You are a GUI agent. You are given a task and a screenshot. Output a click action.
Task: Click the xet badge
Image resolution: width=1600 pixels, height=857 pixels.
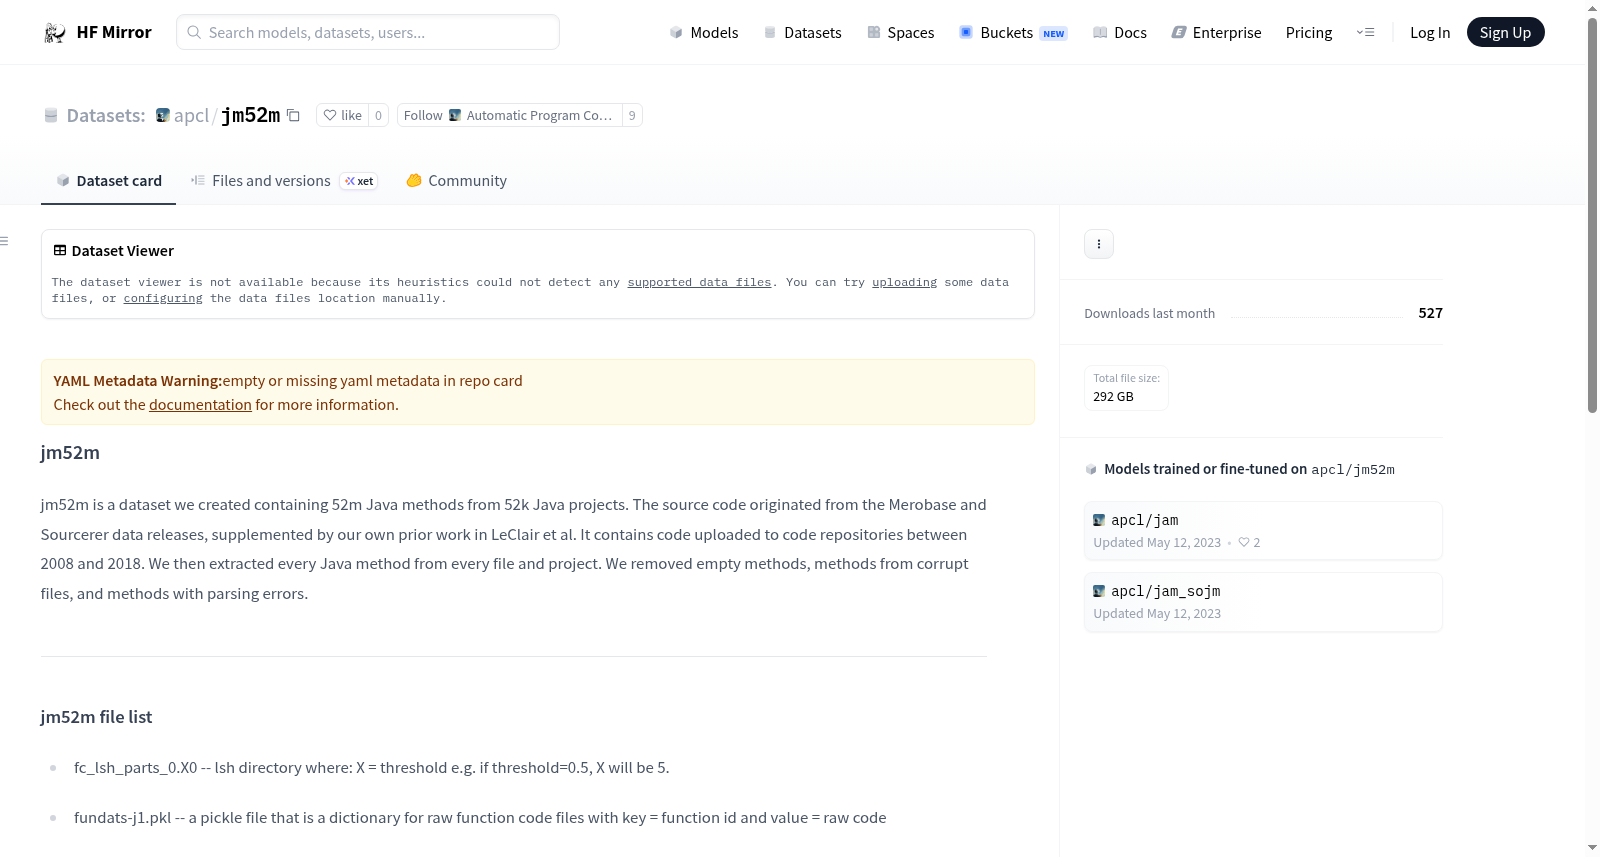pyautogui.click(x=359, y=181)
